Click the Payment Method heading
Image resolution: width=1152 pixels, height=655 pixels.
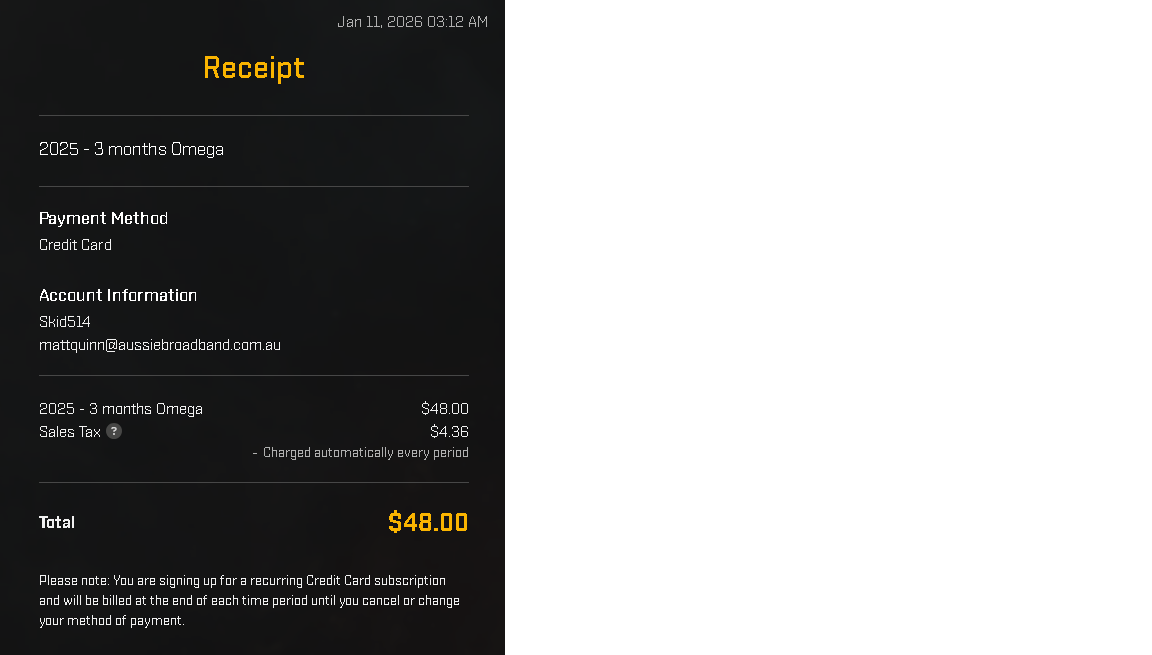(104, 218)
